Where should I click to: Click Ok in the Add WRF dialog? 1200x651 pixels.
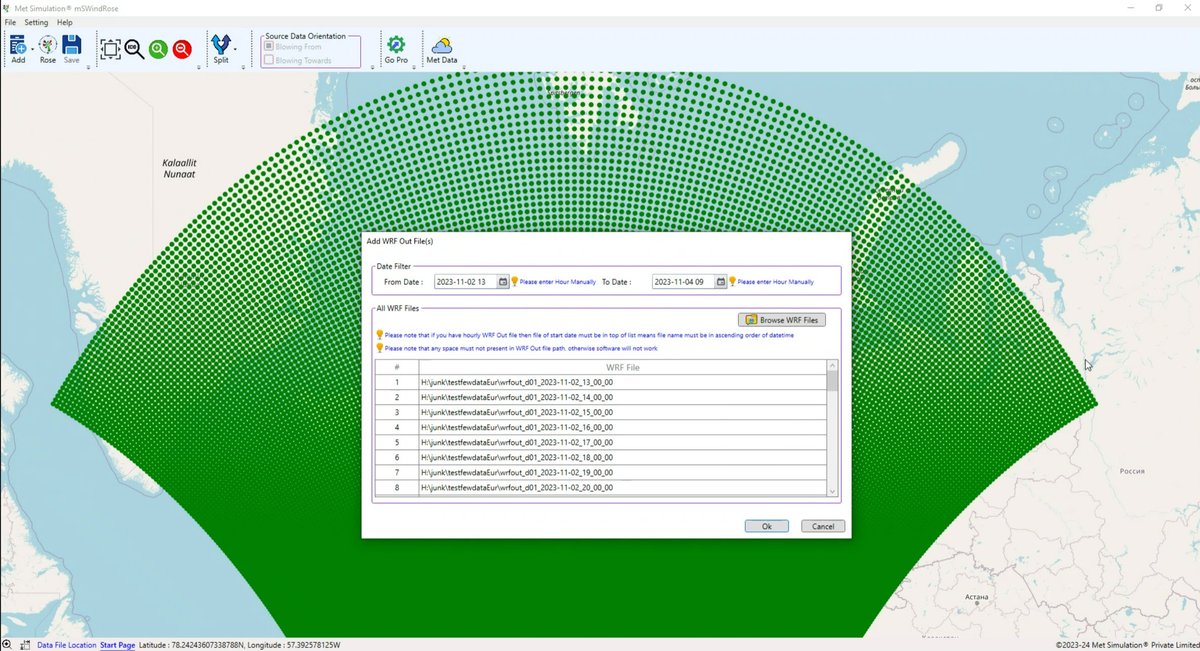coord(767,526)
